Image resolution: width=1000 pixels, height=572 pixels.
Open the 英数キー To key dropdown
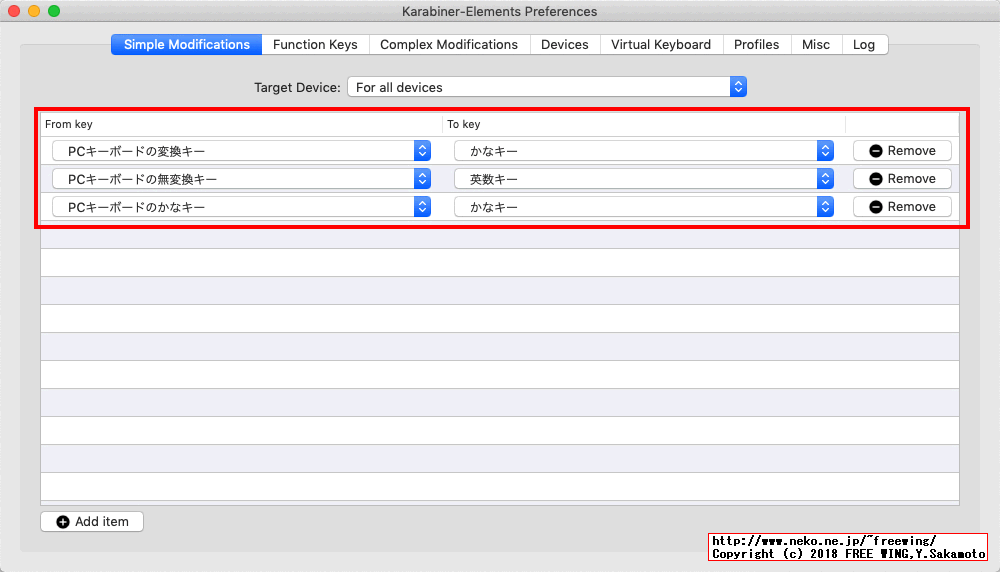pyautogui.click(x=643, y=179)
